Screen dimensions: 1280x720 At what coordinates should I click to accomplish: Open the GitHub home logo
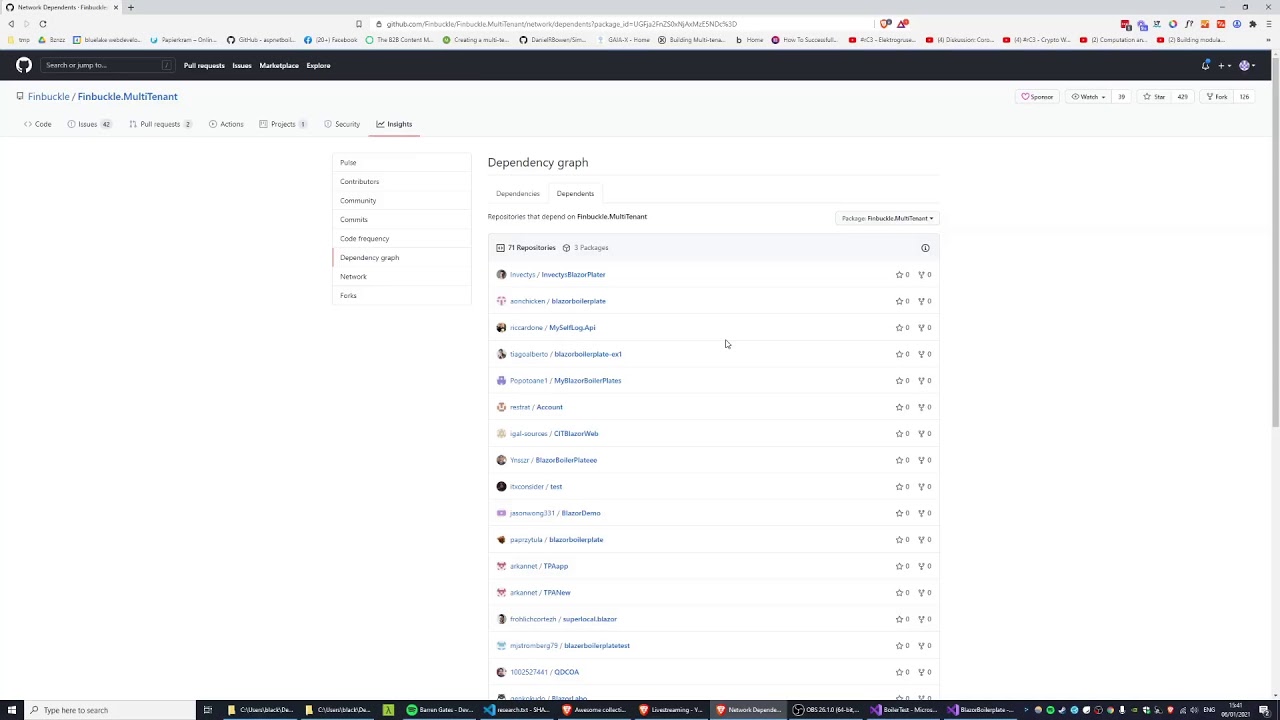[x=24, y=65]
